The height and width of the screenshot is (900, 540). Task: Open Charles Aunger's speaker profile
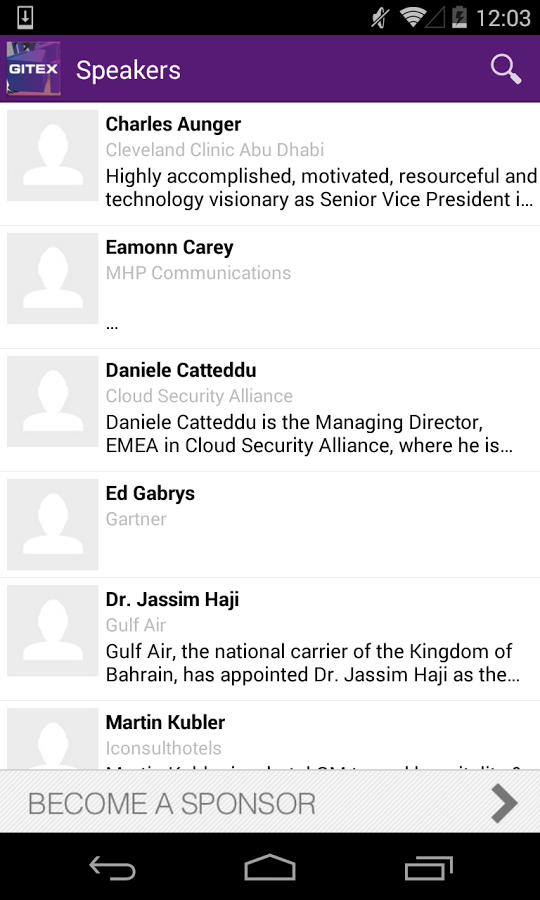[270, 164]
